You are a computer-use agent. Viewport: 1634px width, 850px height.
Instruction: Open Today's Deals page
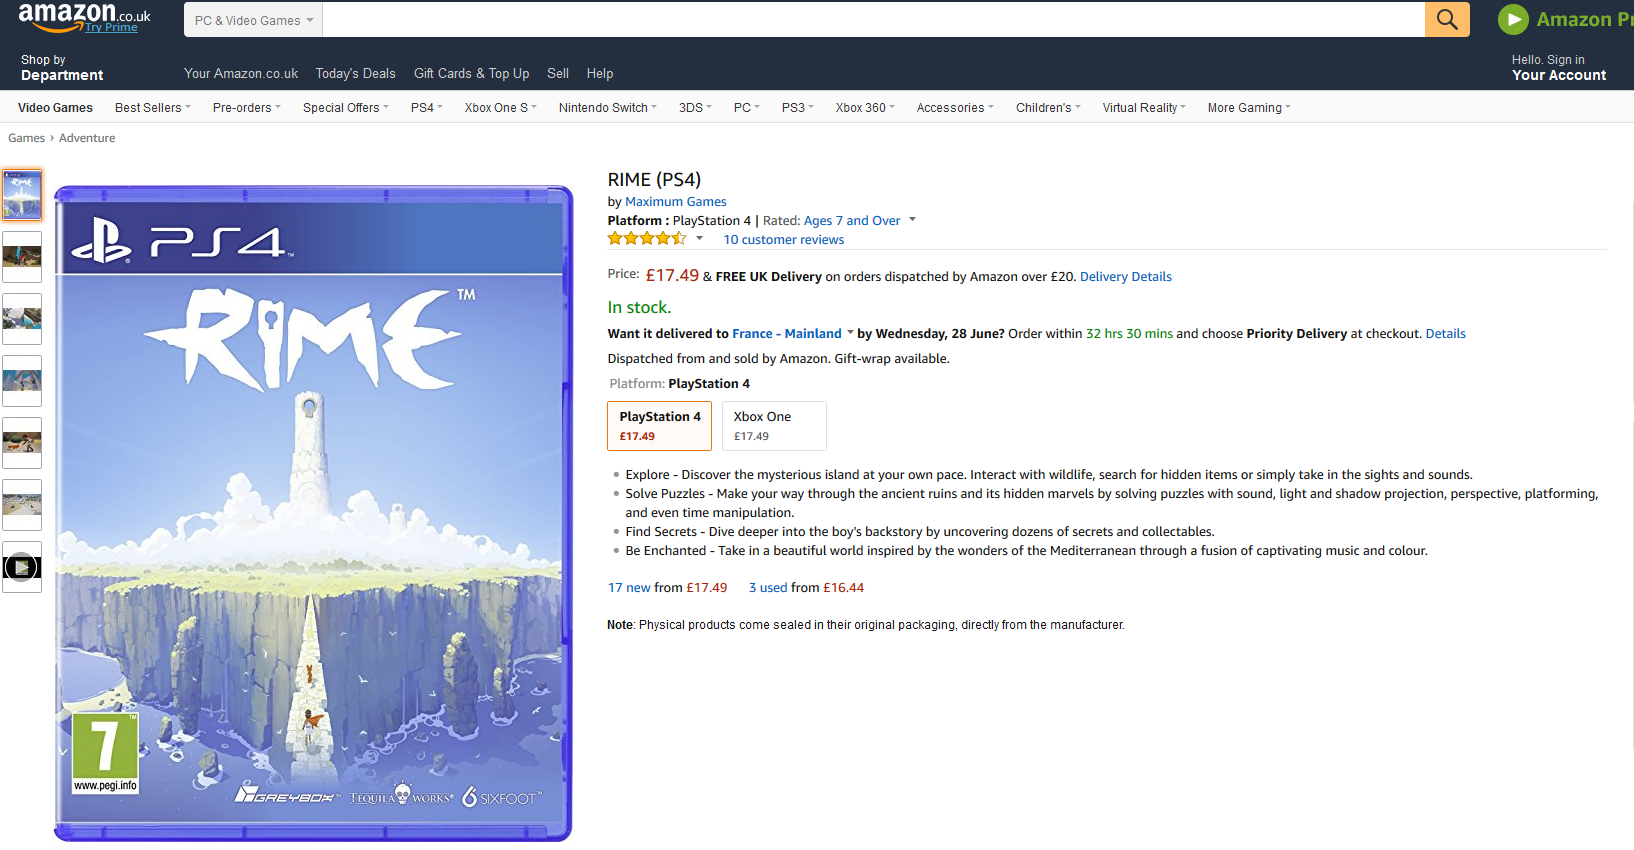coord(355,74)
